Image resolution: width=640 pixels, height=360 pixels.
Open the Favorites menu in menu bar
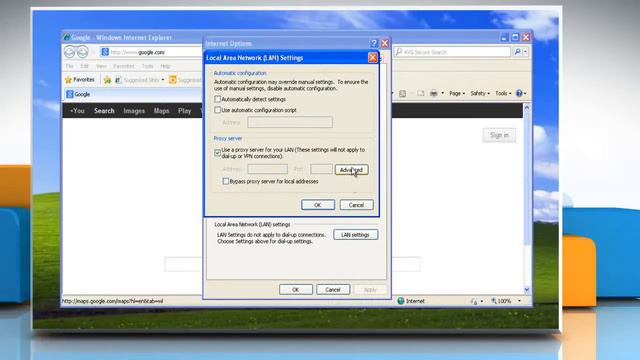coord(124,66)
